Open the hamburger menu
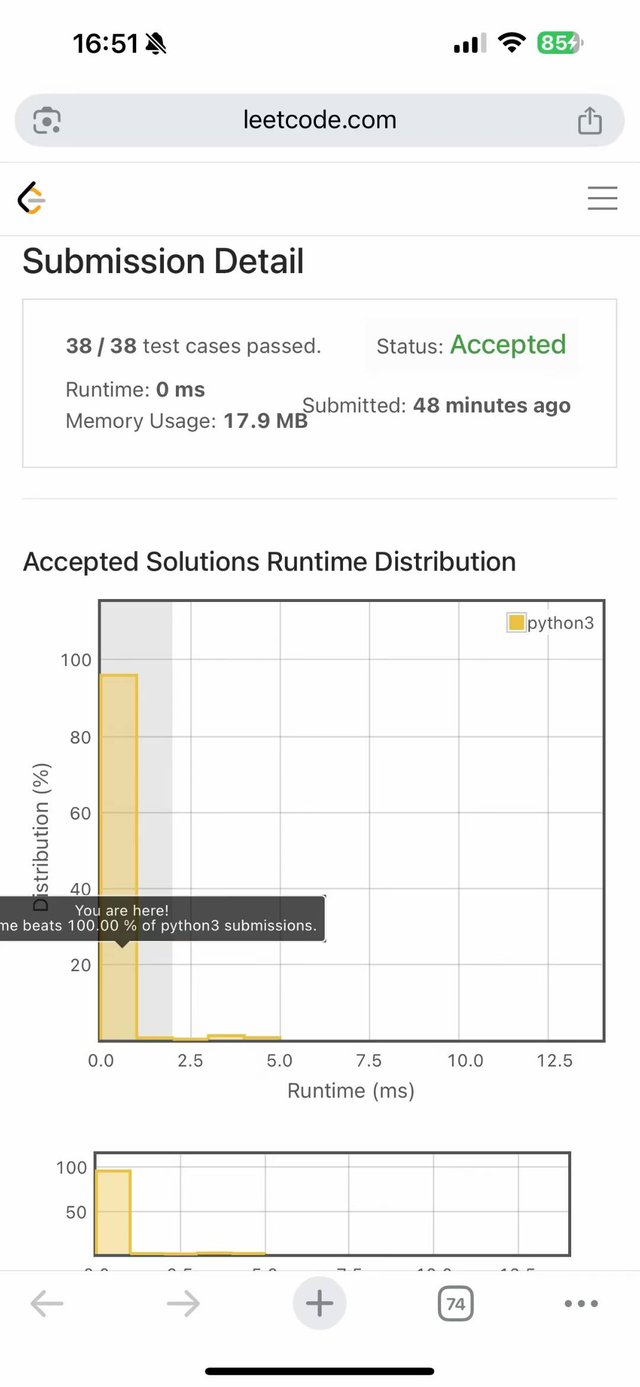 pos(602,198)
